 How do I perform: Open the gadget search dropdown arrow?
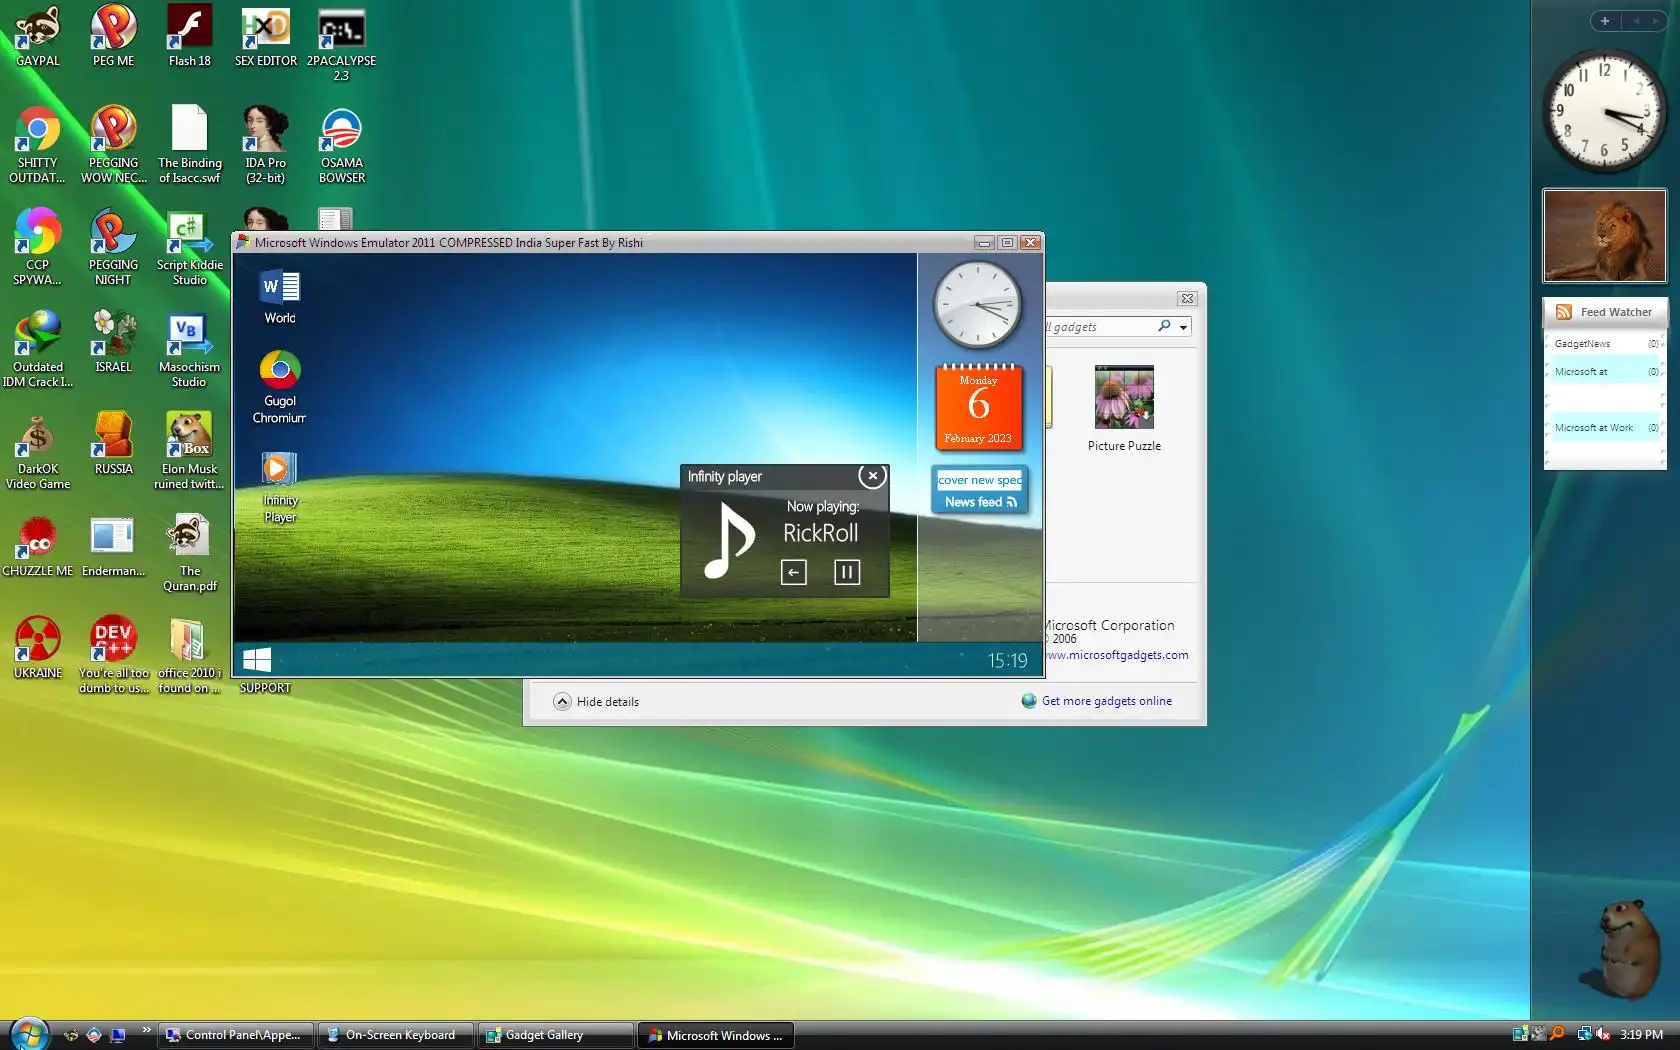pyautogui.click(x=1183, y=327)
